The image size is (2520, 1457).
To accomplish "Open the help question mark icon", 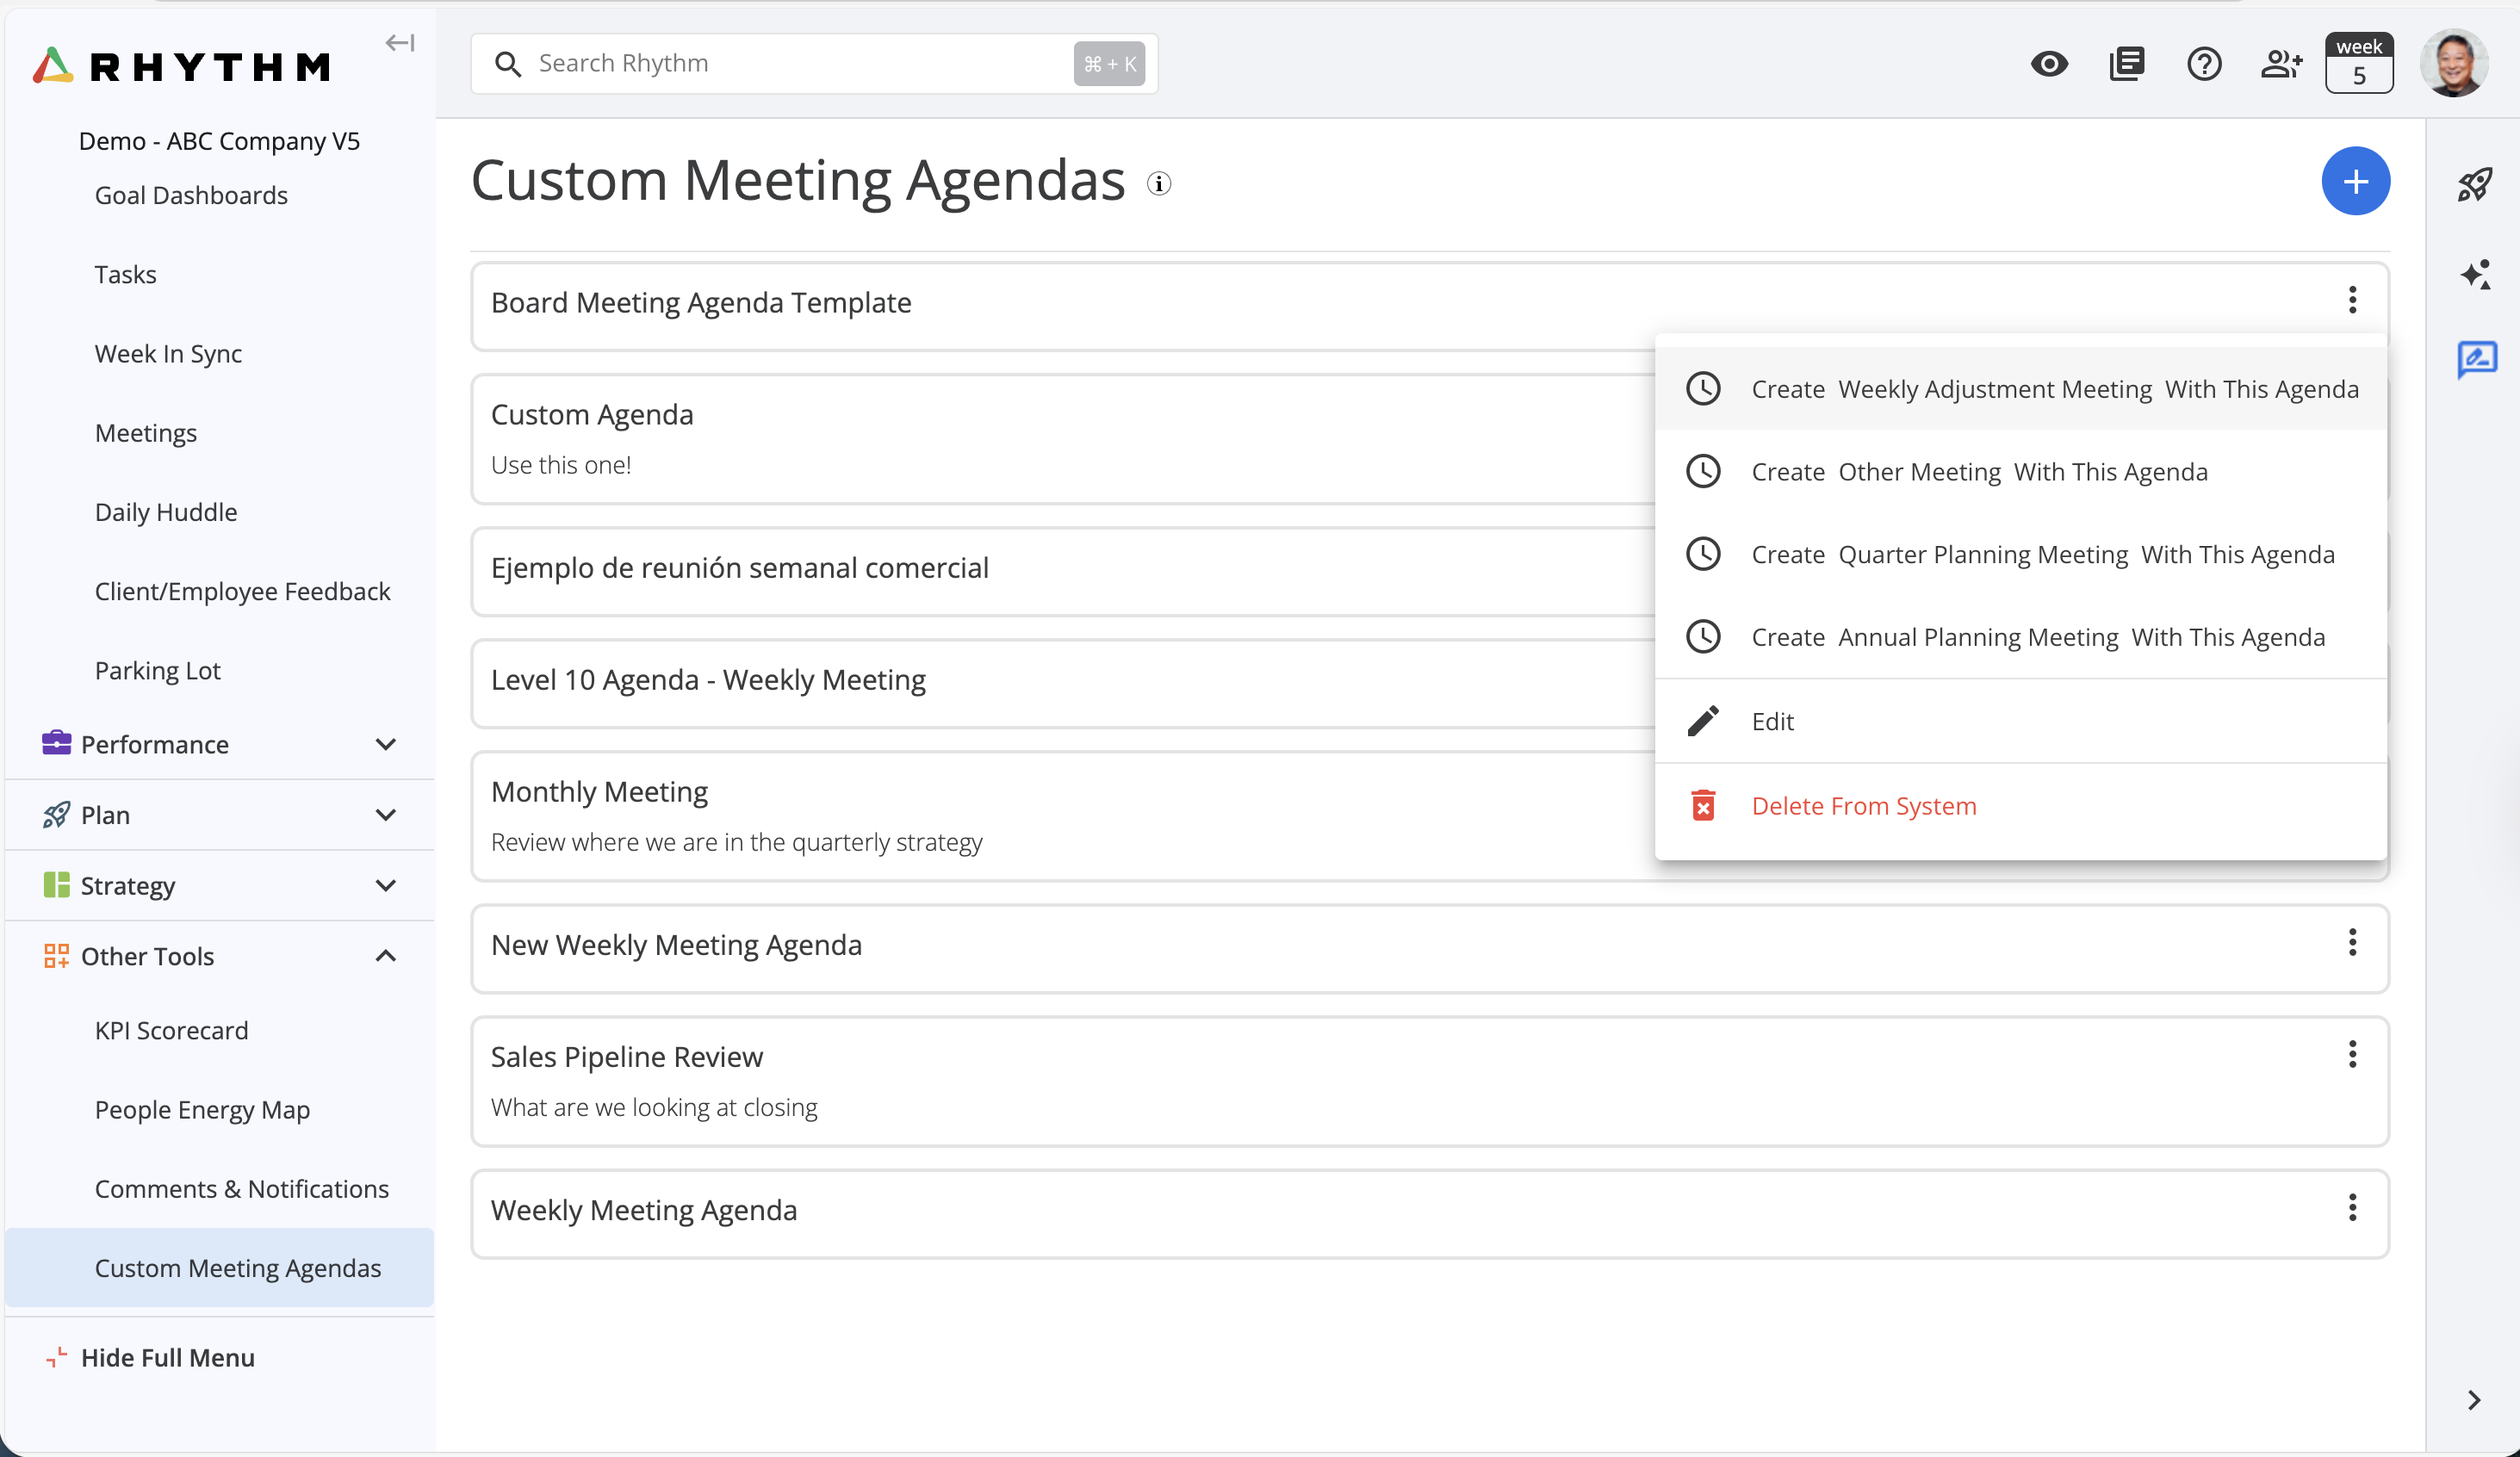I will [2203, 64].
